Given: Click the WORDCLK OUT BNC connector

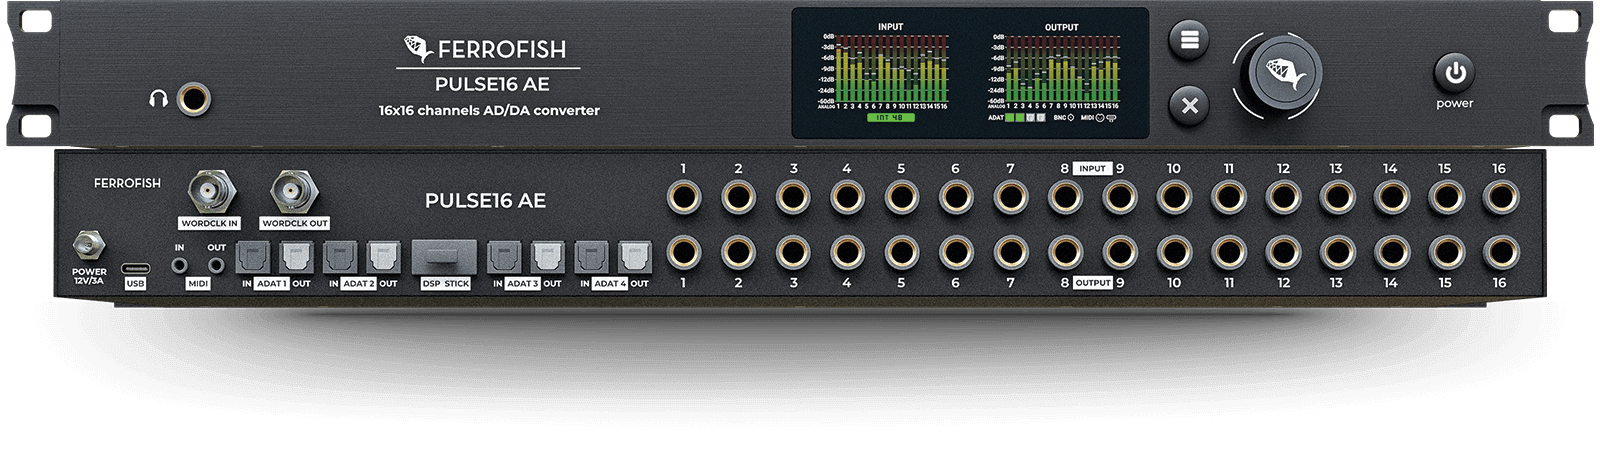Looking at the screenshot, I should [294, 189].
